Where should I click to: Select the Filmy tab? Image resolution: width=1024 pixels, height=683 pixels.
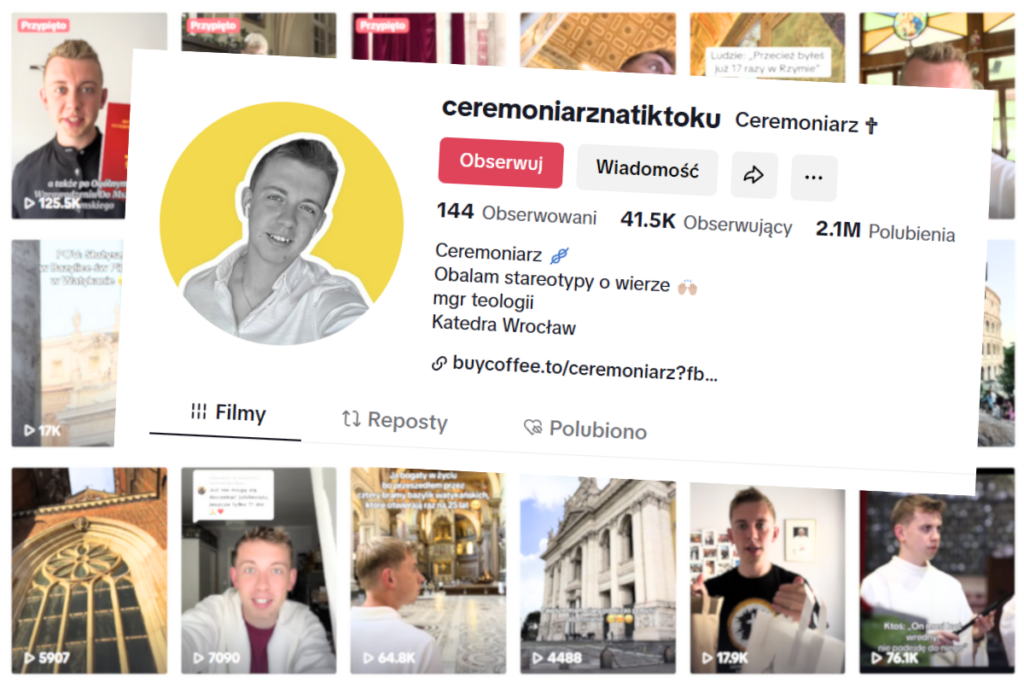[x=228, y=413]
